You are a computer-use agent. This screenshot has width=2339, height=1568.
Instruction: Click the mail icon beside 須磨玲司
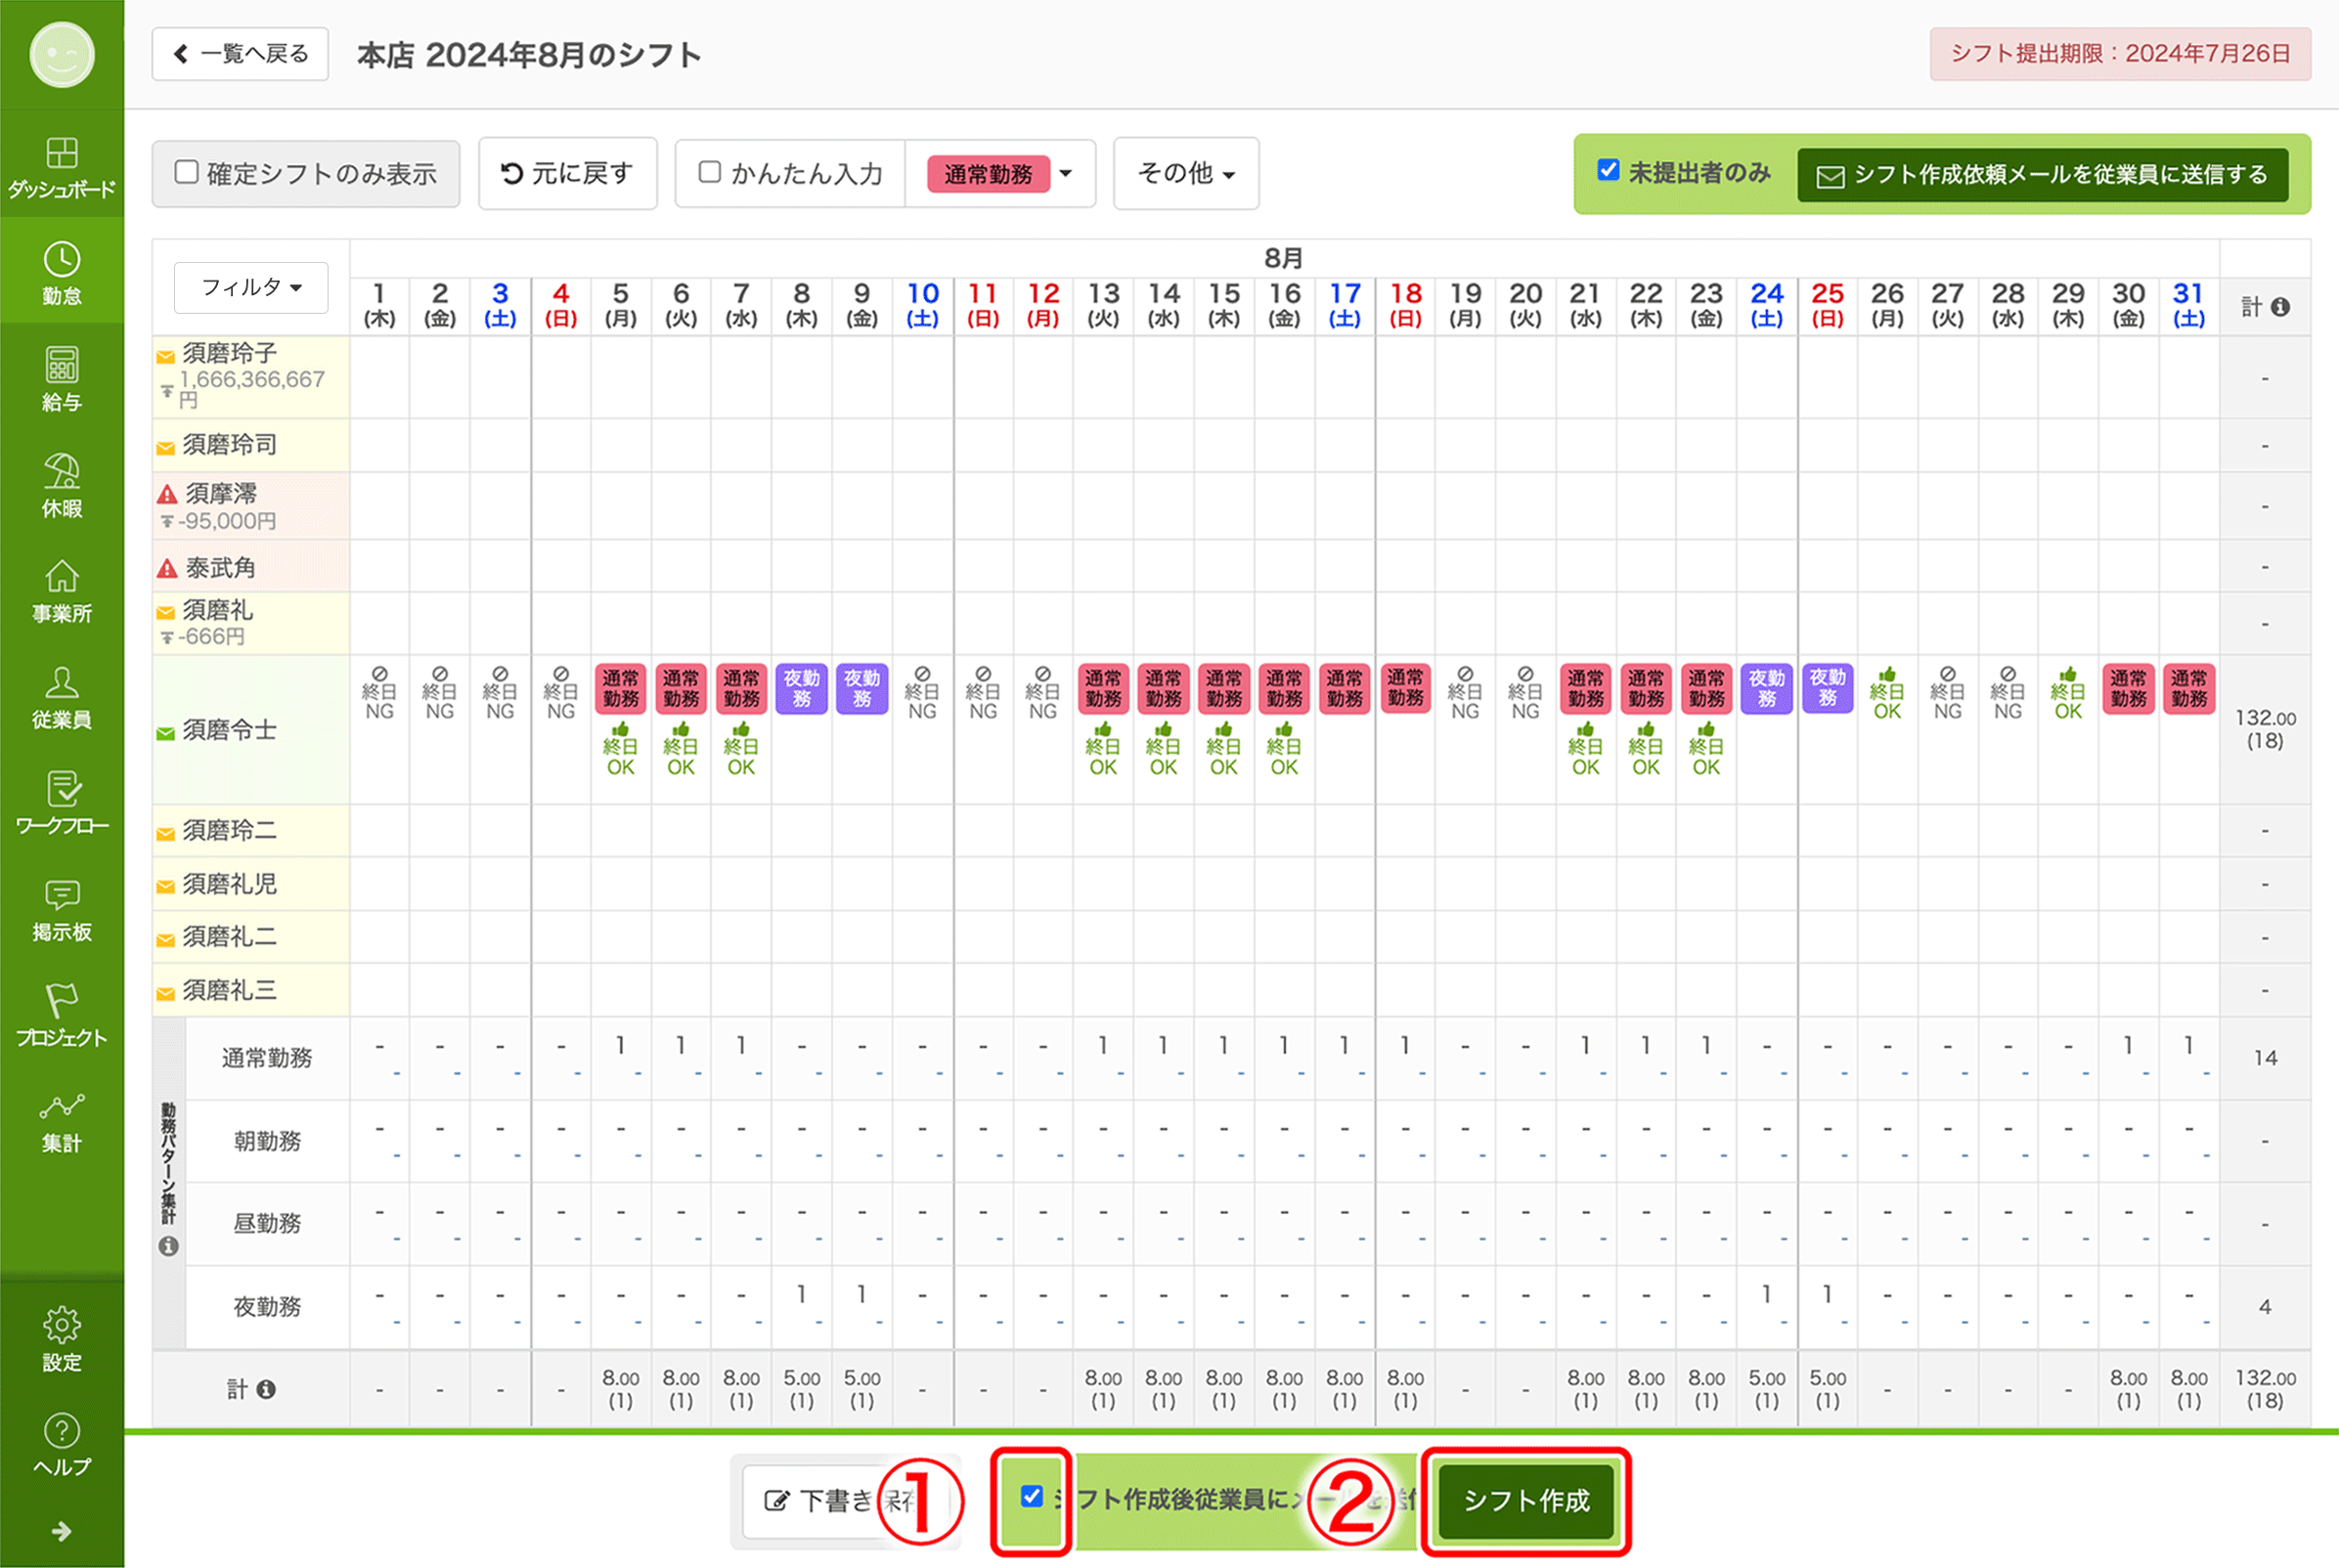(165, 448)
